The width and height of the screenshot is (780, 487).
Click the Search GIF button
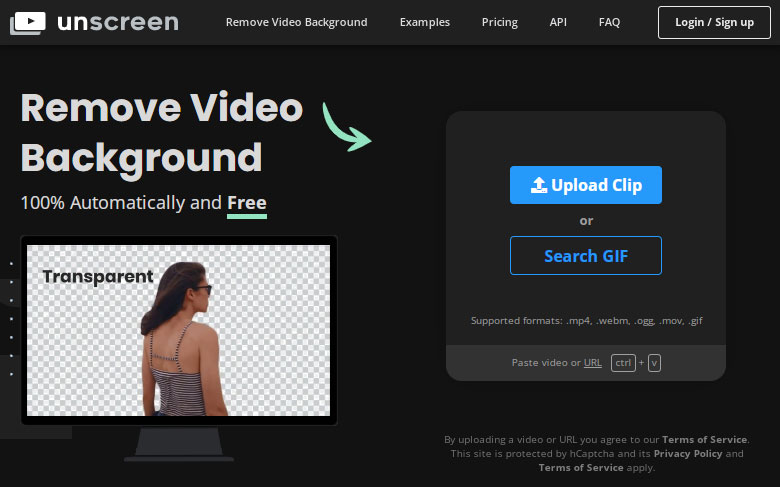click(586, 256)
